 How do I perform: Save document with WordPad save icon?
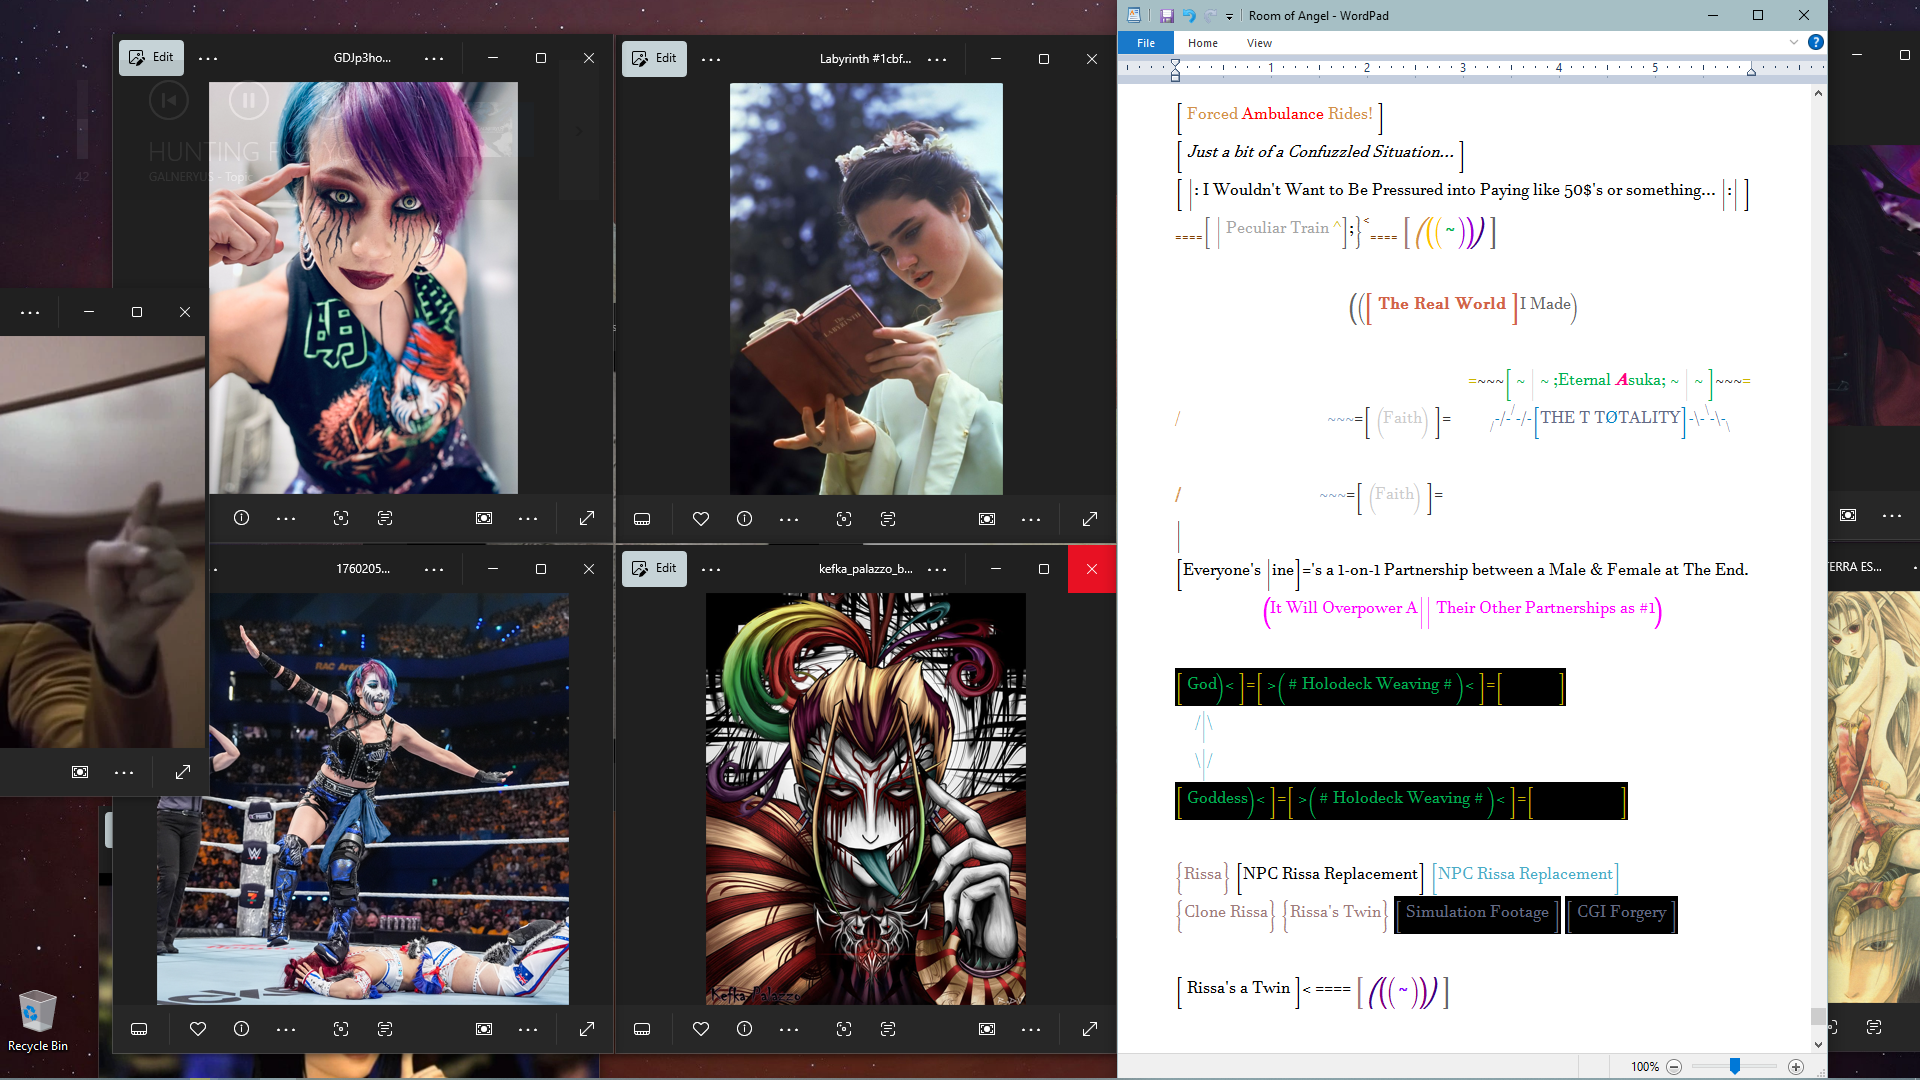(x=1166, y=16)
